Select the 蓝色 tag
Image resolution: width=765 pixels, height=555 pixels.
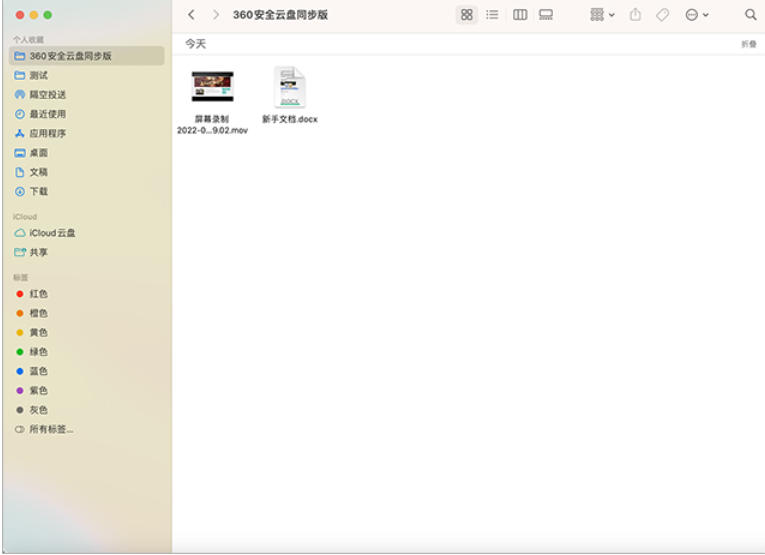pyautogui.click(x=38, y=371)
